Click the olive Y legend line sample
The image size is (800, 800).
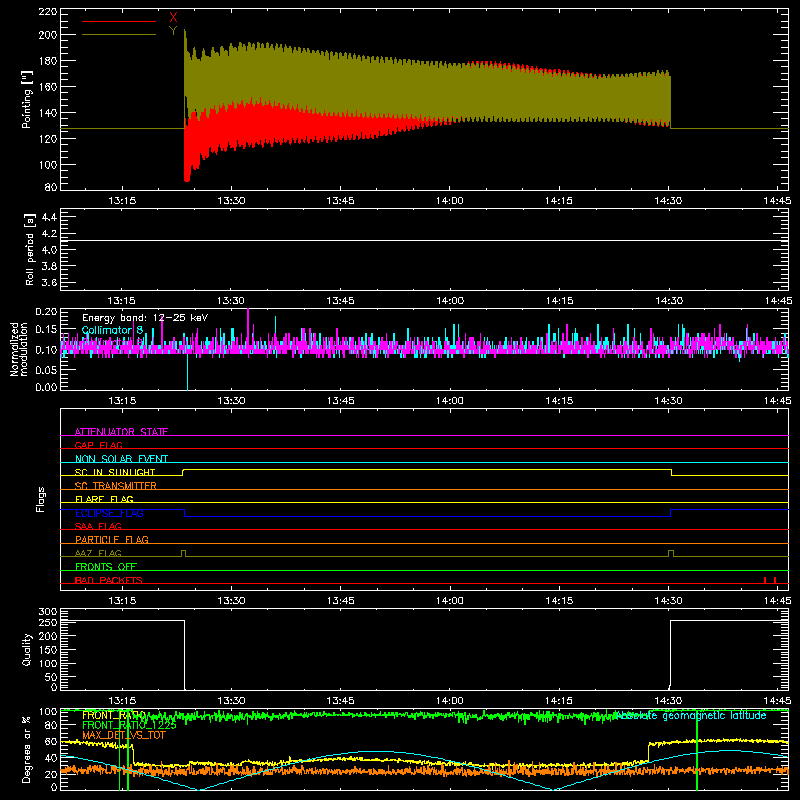(119, 35)
